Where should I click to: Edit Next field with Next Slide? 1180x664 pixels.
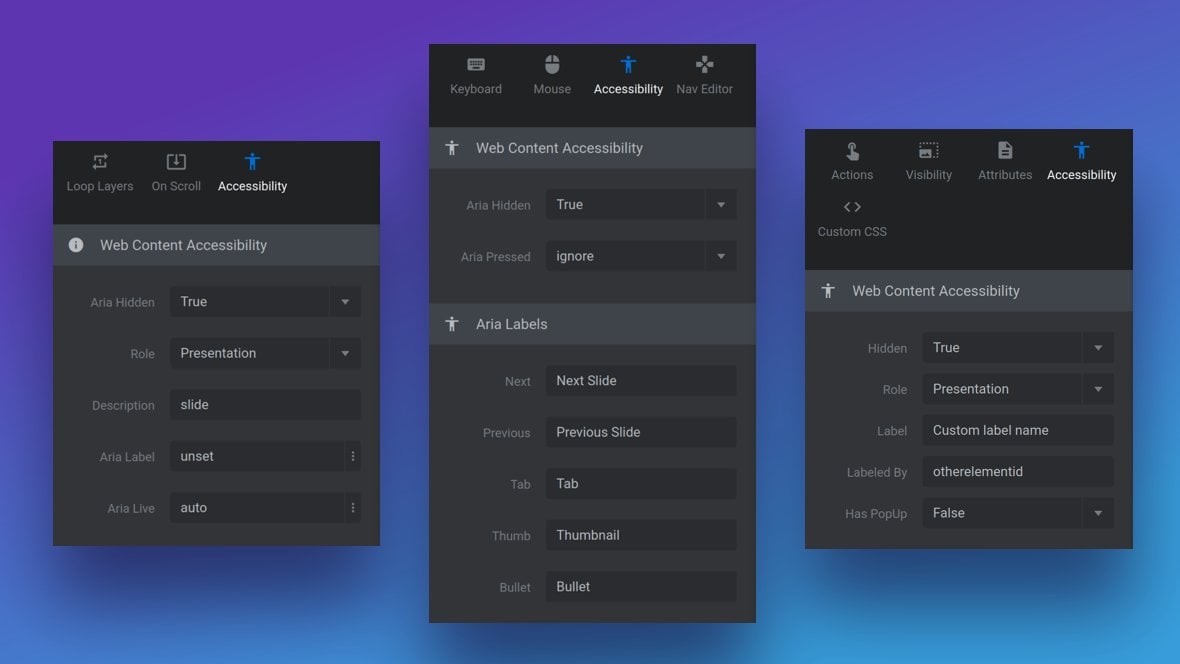(x=641, y=381)
